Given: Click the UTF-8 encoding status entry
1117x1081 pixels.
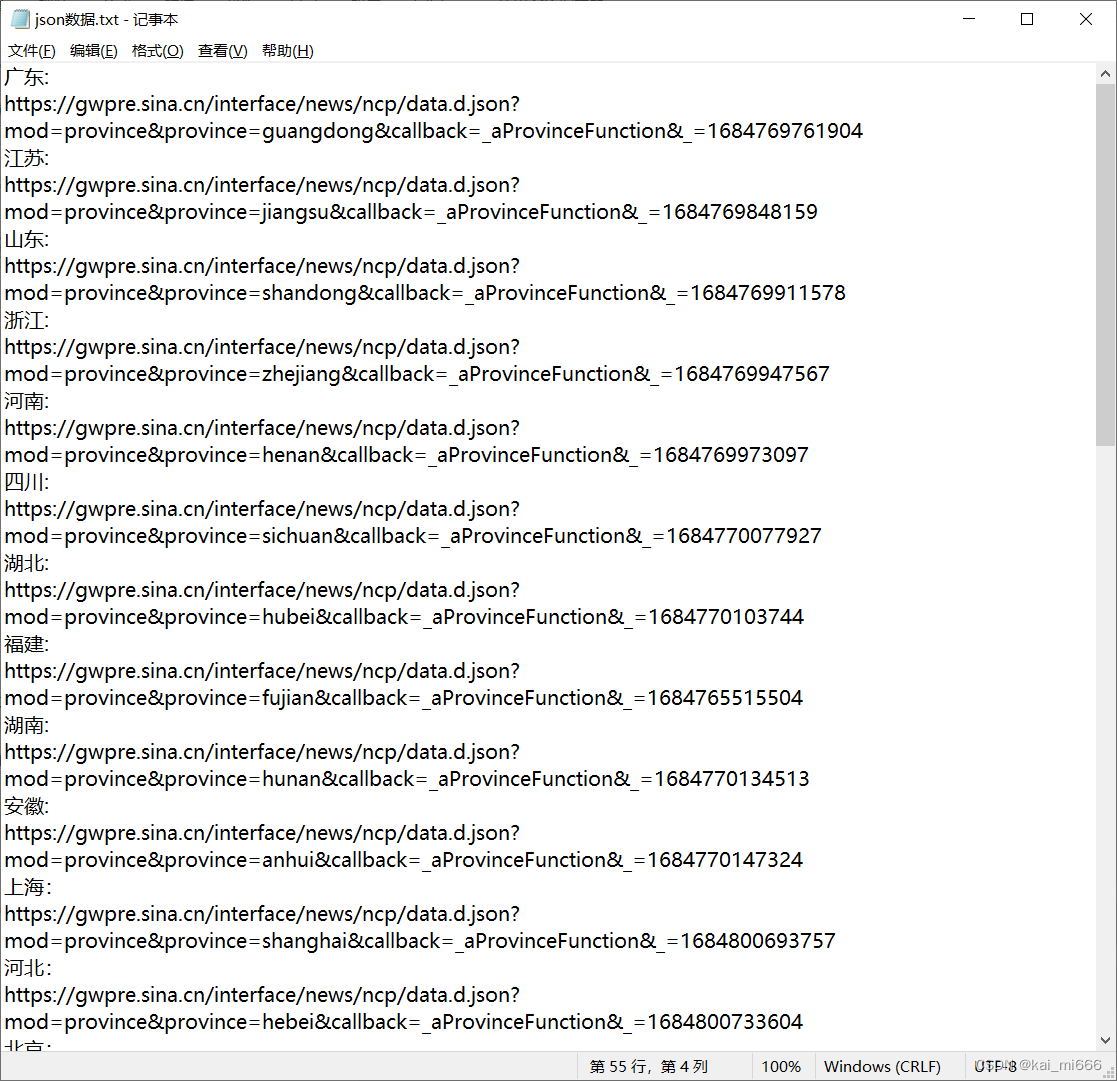Looking at the screenshot, I should click(x=995, y=1066).
